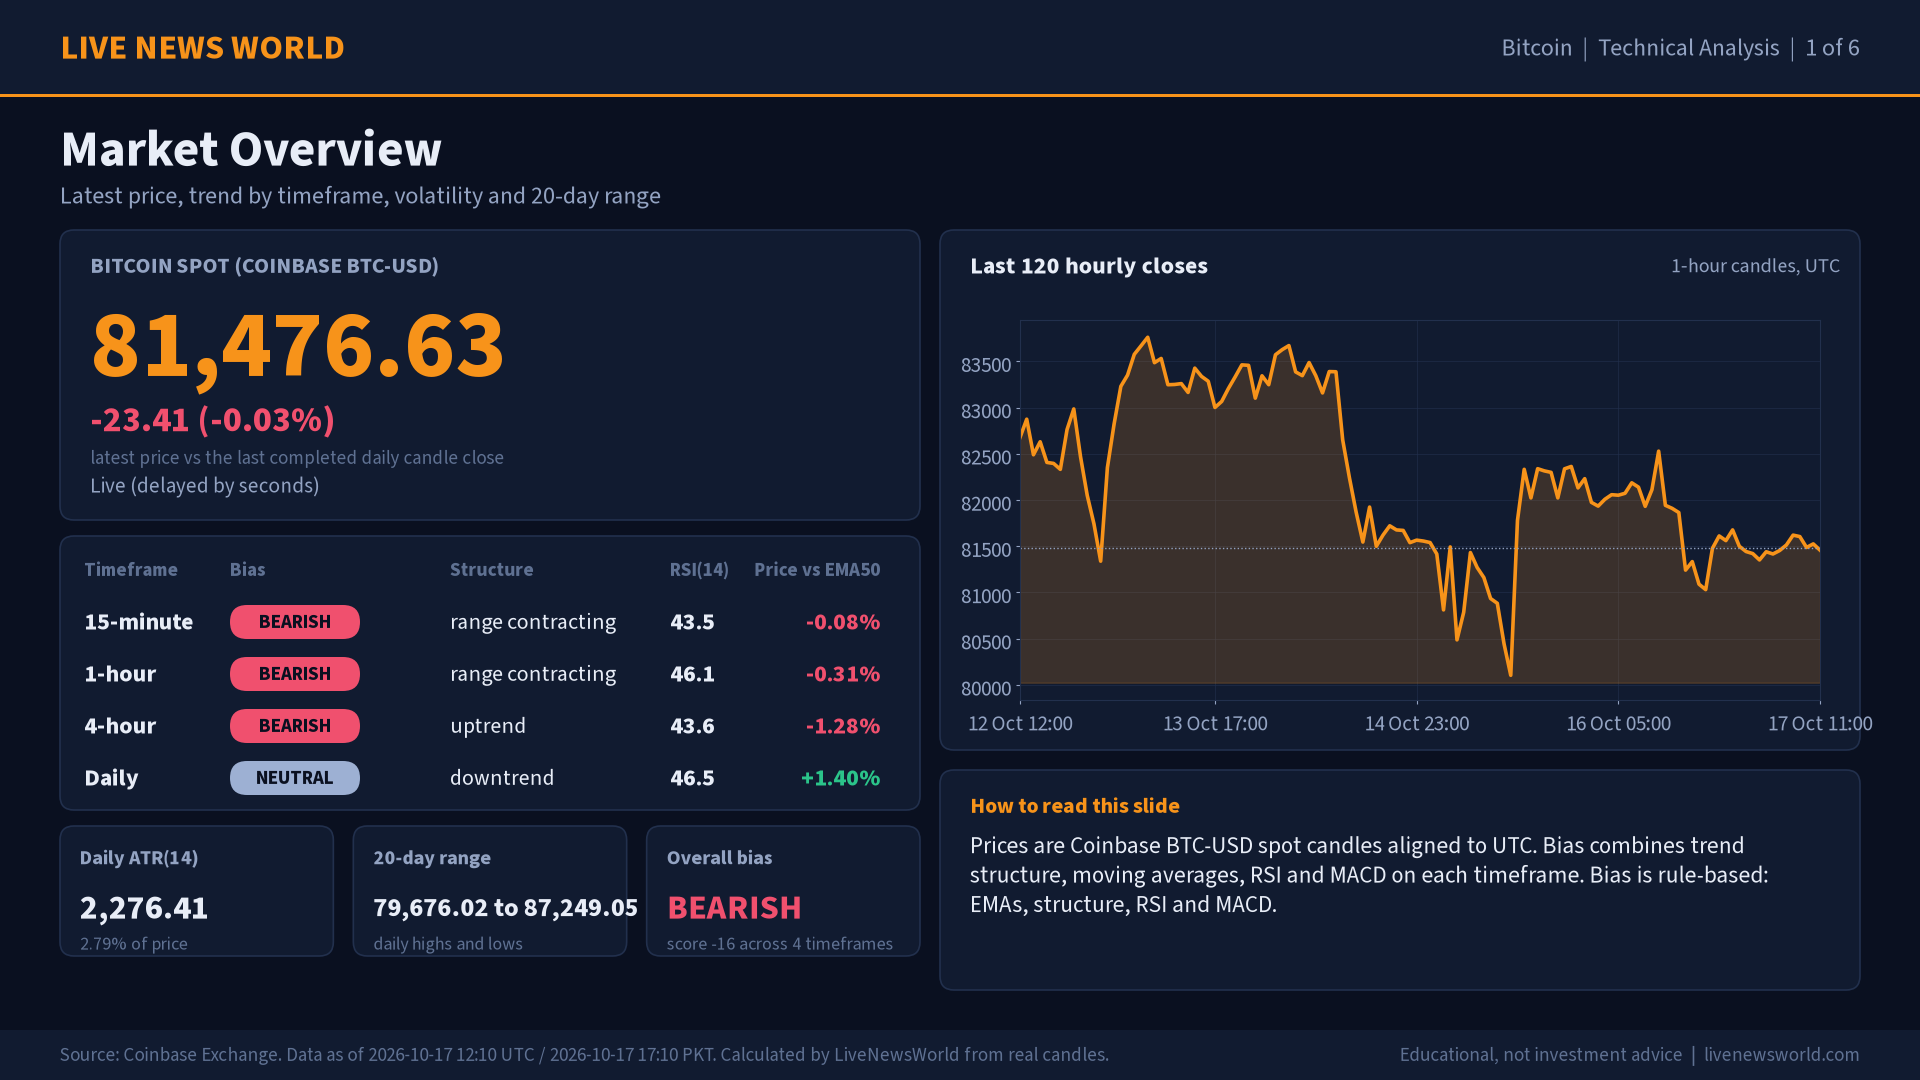Click the 43.6 RSI value
Screen dimensions: 1920x1080
pos(692,726)
